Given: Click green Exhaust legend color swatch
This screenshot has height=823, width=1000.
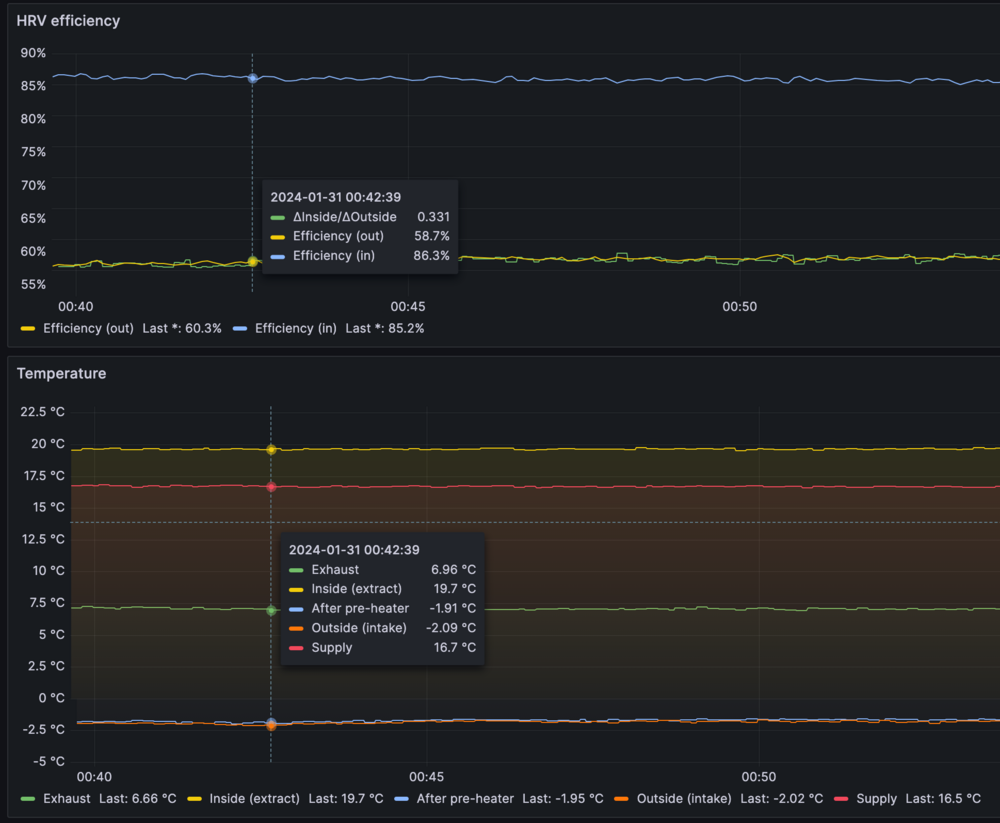Looking at the screenshot, I should click(27, 799).
